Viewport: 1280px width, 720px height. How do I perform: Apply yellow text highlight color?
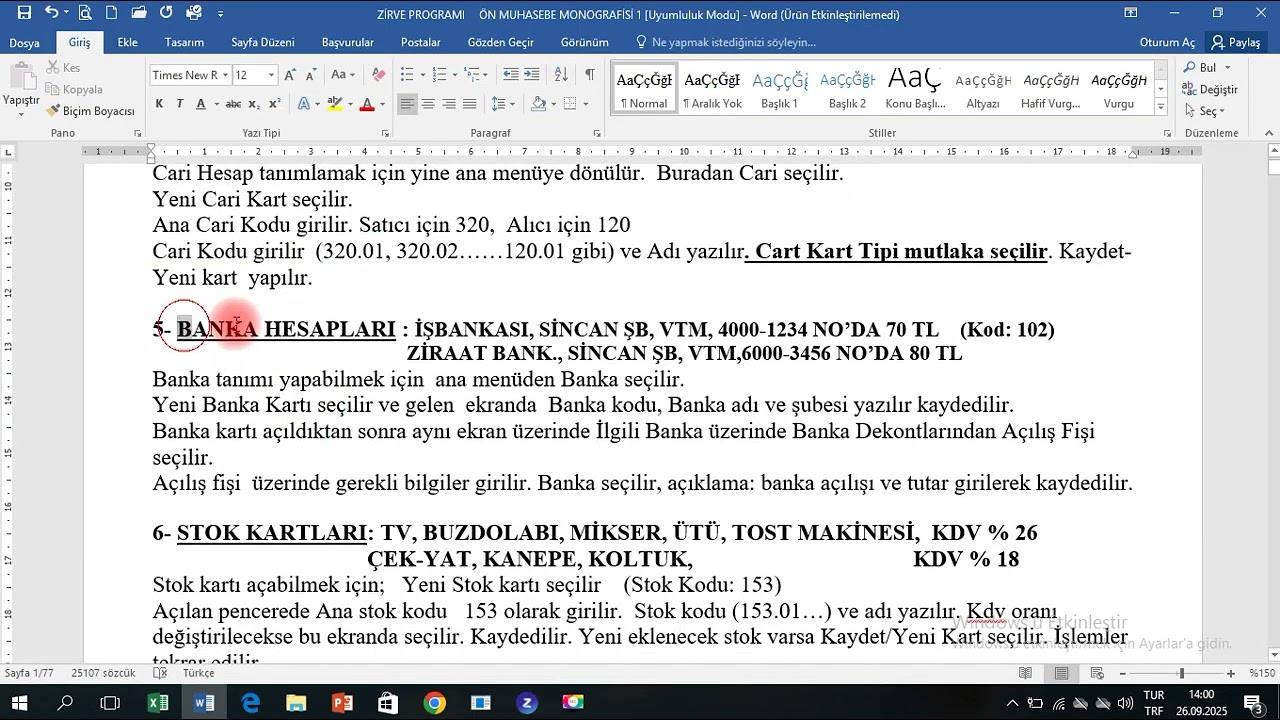pyautogui.click(x=334, y=104)
